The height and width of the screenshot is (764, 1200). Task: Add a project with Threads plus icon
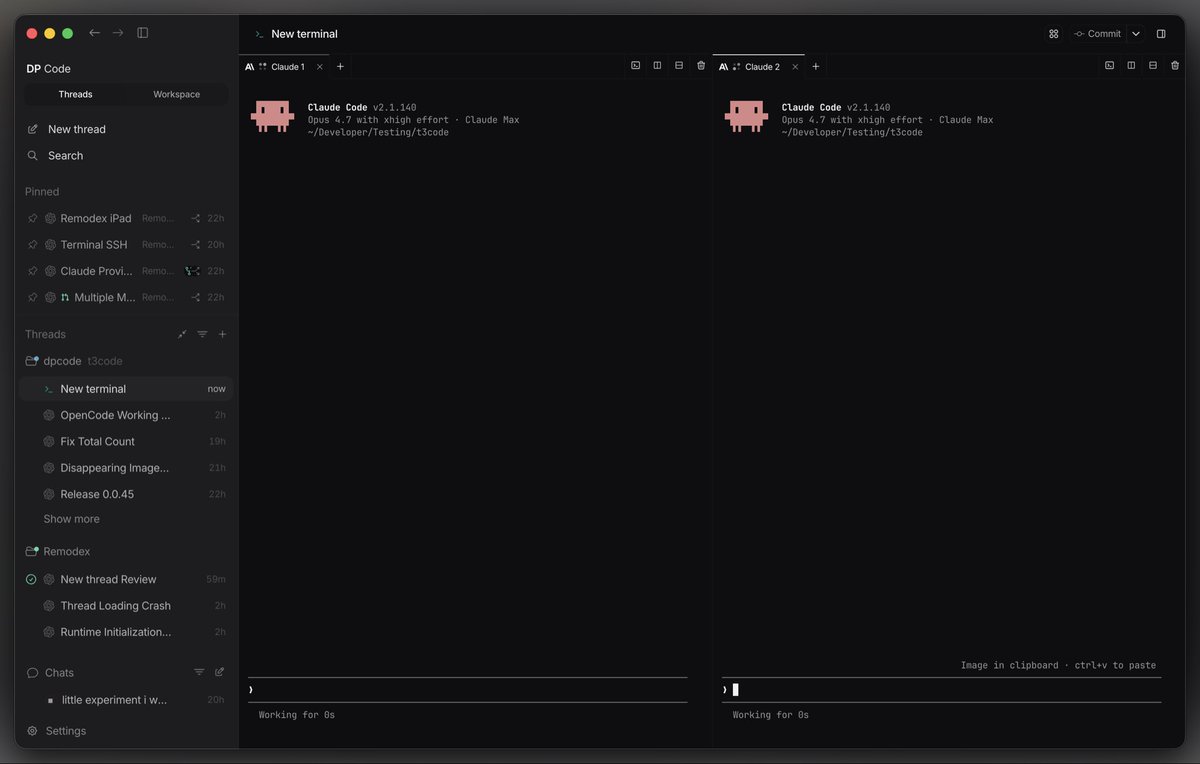point(222,335)
